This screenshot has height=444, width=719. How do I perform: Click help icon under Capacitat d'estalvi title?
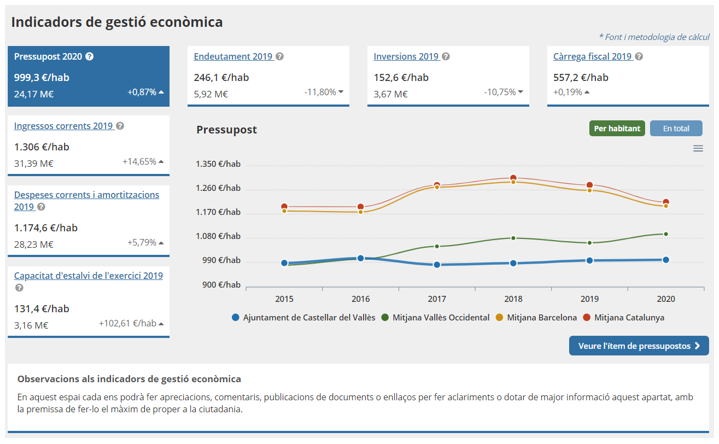(19, 289)
